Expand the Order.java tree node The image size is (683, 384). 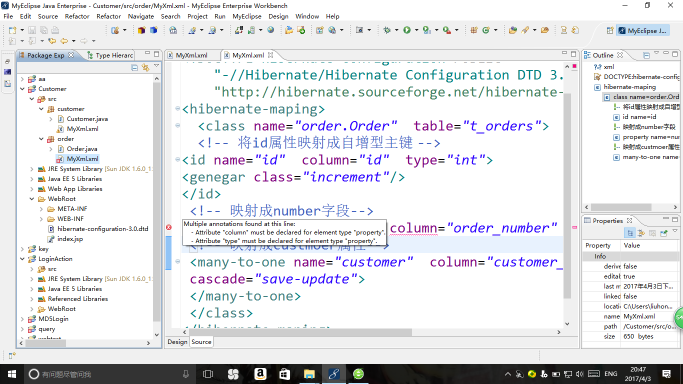(x=51, y=149)
